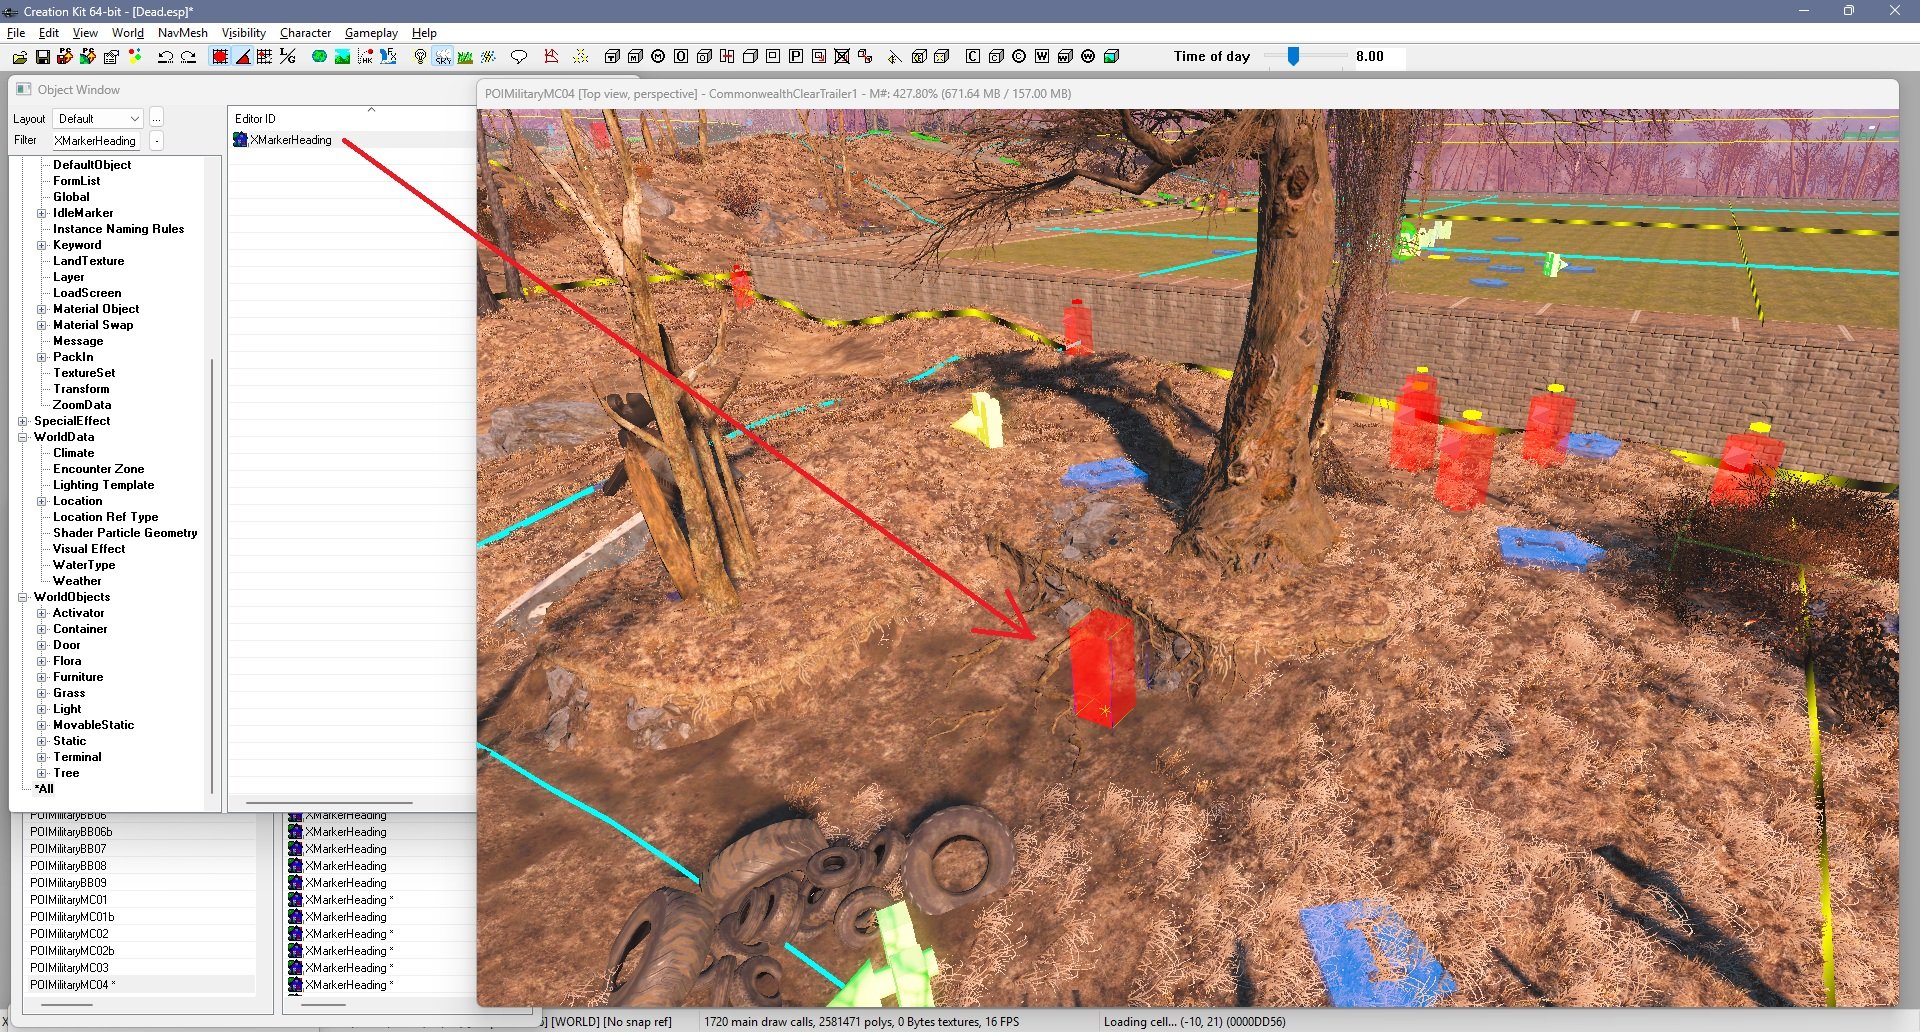1920x1032 pixels.
Task: Click the square icon labeled P
Action: pyautogui.click(x=796, y=57)
